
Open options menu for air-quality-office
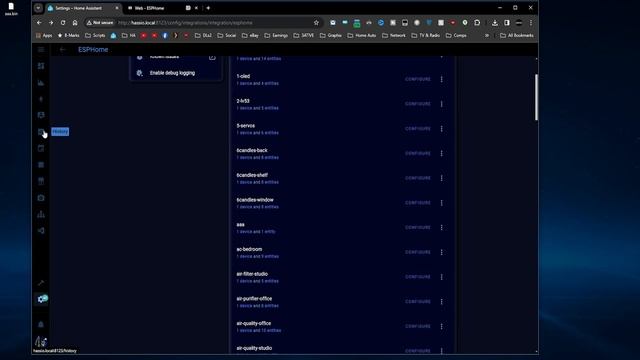[x=442, y=326]
